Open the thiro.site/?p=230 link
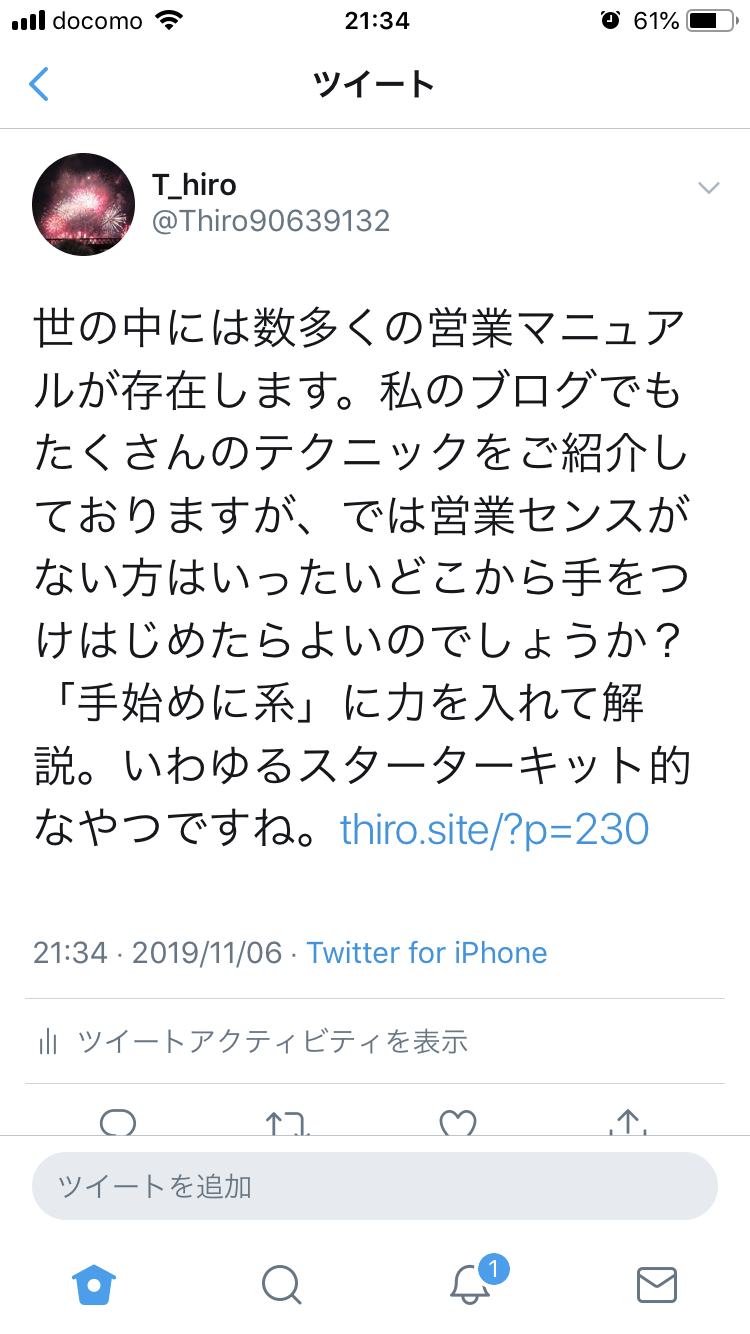Screen dimensions: 750x1334 [495, 829]
